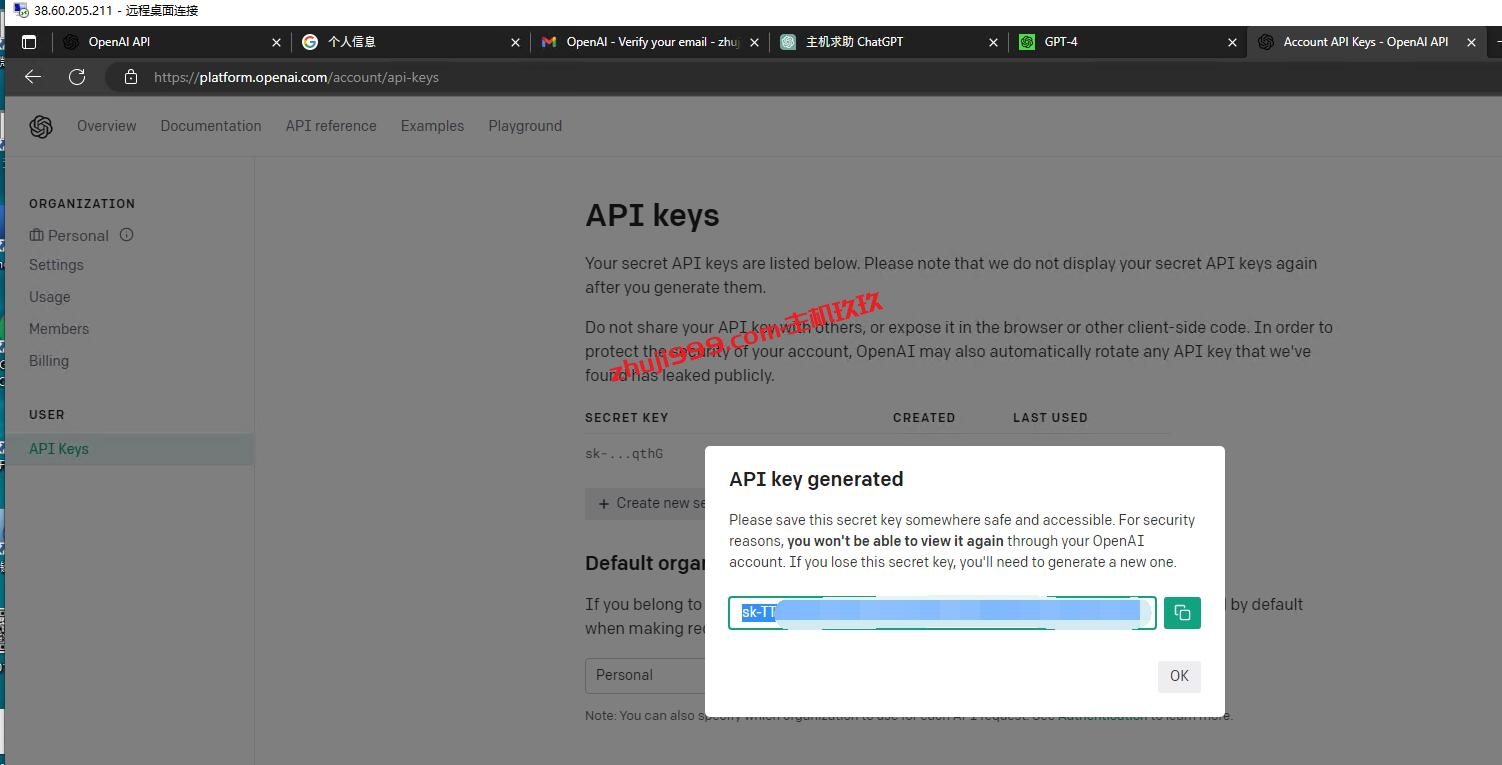Click the API keys page heading
This screenshot has width=1502, height=765.
pyautogui.click(x=652, y=216)
